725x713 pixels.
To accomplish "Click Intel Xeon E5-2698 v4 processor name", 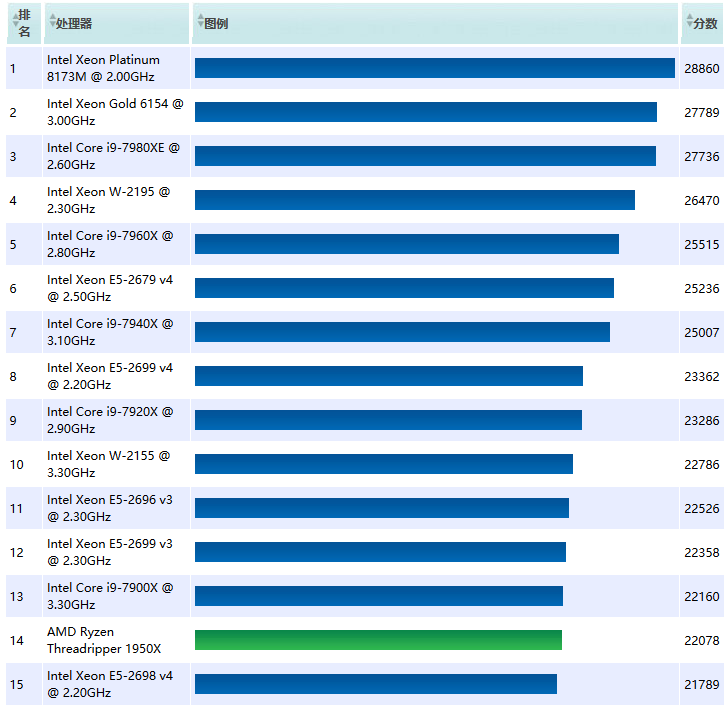I will point(110,684).
